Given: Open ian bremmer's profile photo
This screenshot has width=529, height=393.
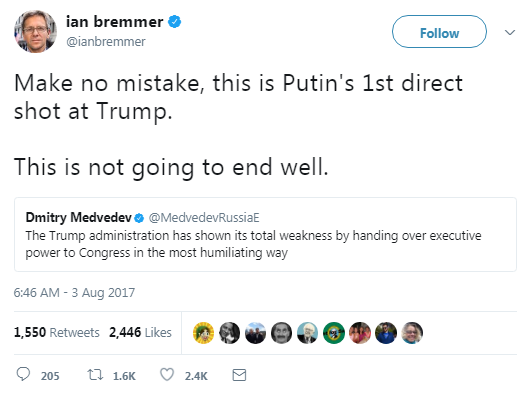Looking at the screenshot, I should 35,32.
